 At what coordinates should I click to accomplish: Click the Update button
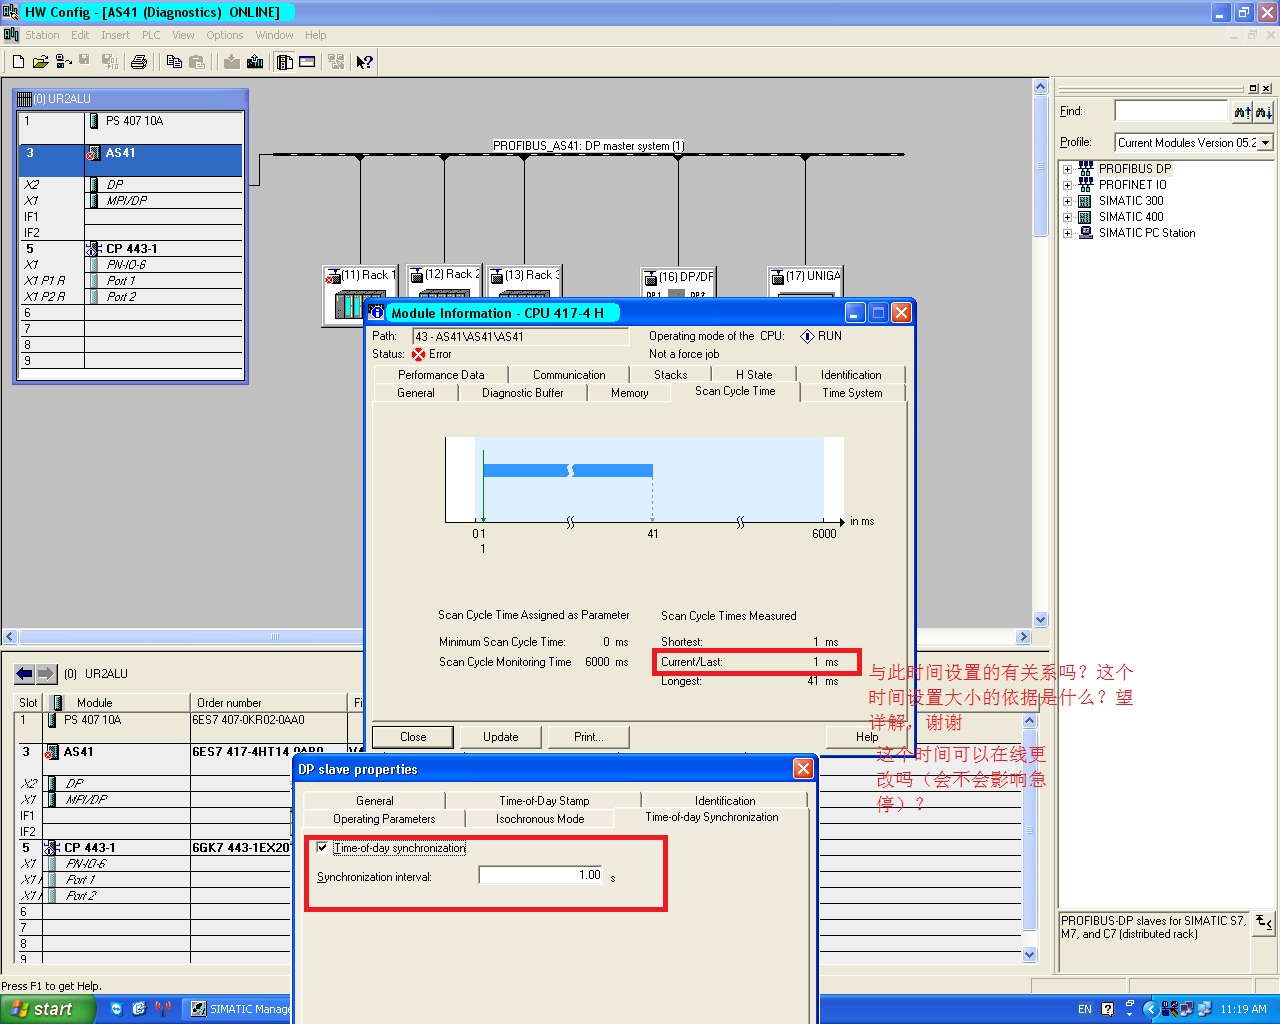(x=500, y=737)
